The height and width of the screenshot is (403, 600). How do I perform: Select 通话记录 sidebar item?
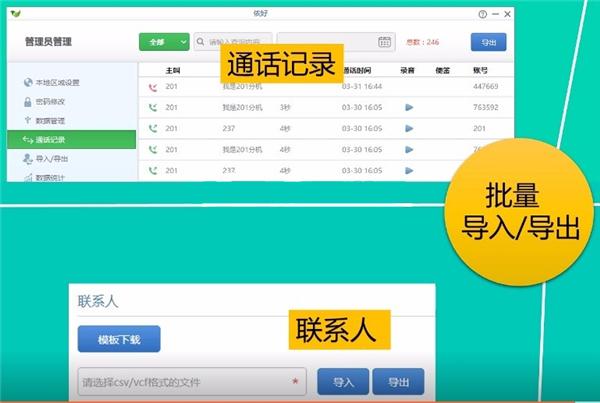(72, 139)
